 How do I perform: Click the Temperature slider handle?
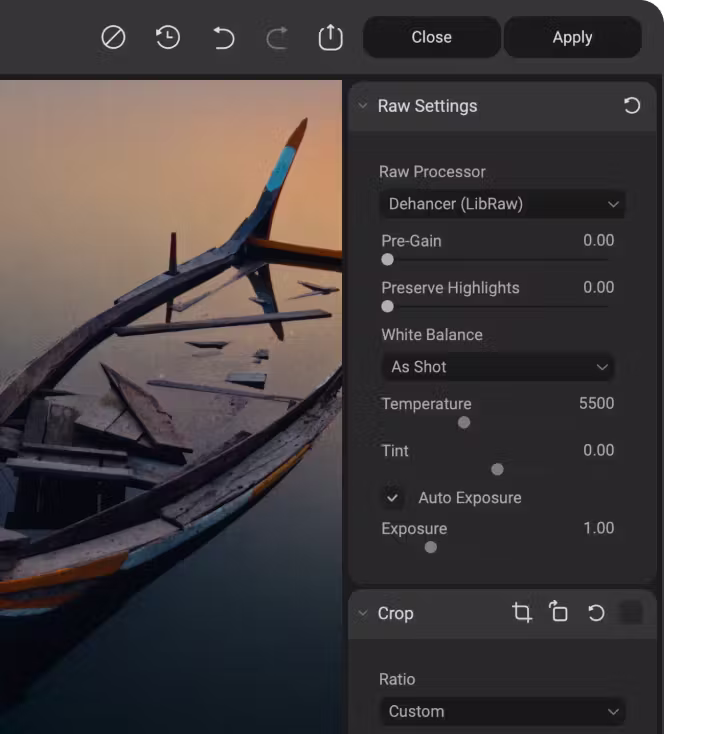coord(464,423)
